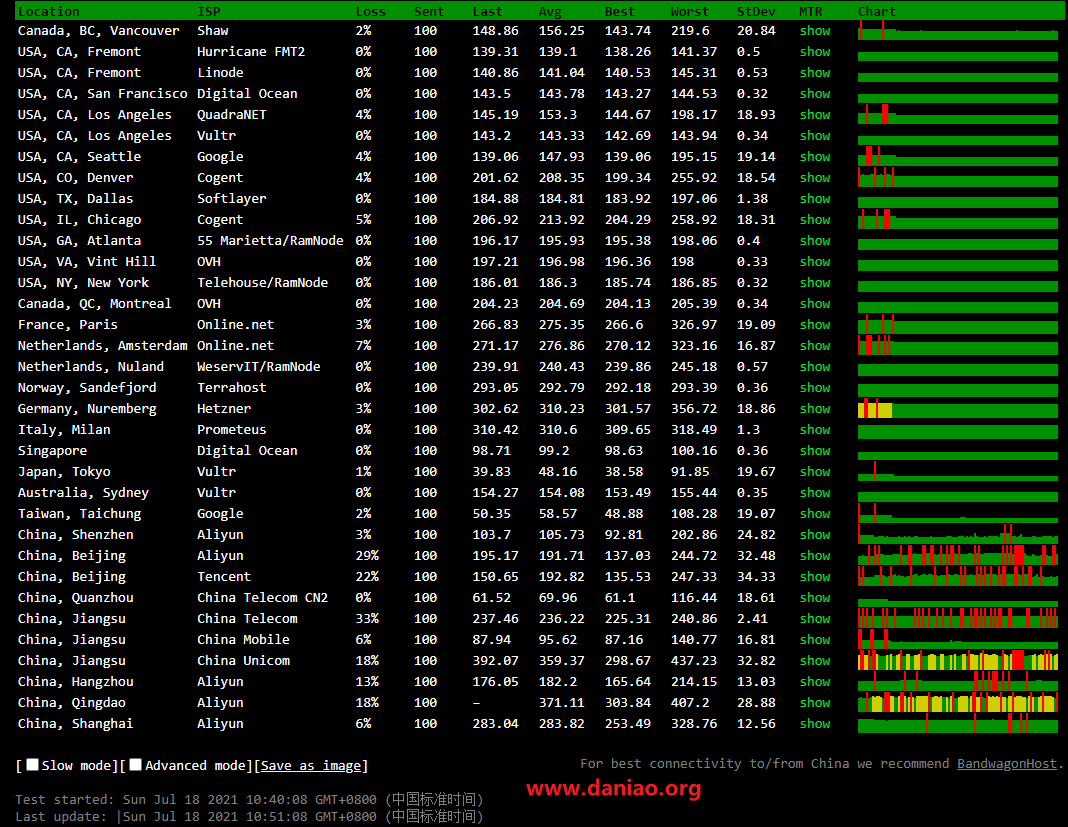Show MTR for Australia, Sydney row
Screen dimensions: 1068x827
point(815,493)
